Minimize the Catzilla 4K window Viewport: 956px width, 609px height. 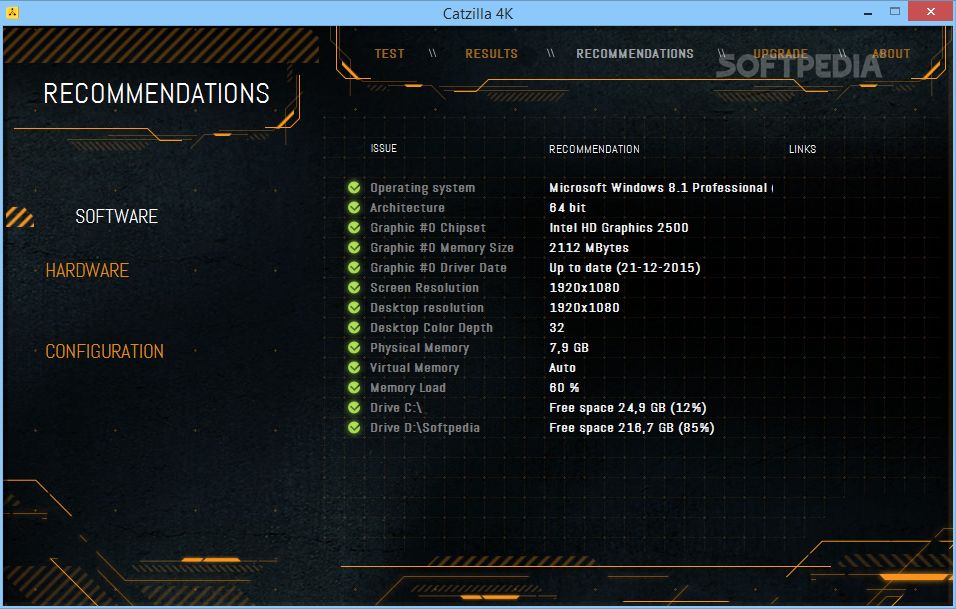pos(868,12)
